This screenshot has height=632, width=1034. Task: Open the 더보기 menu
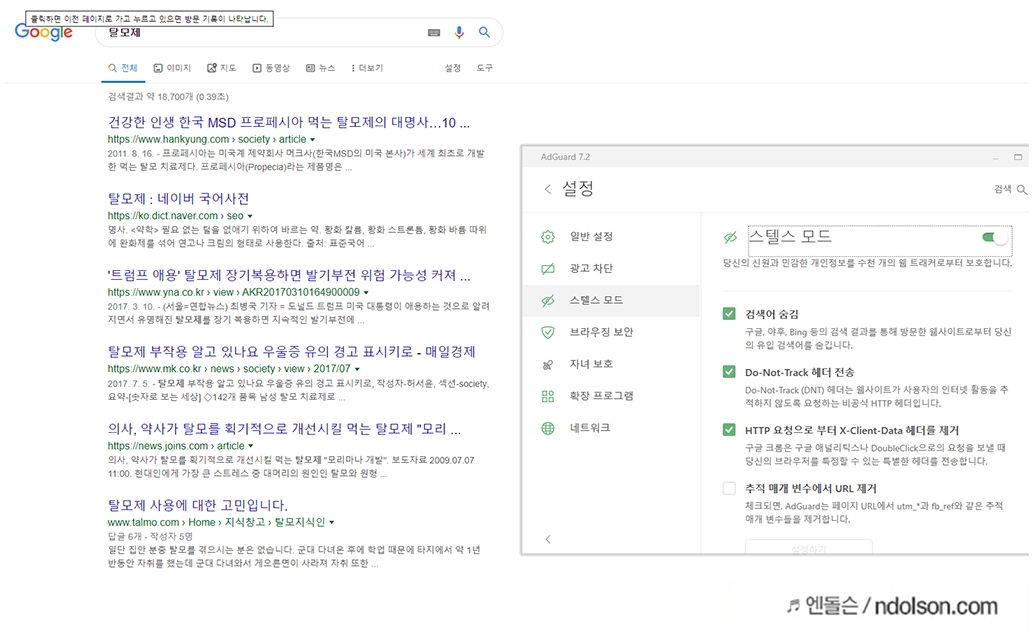coord(367,68)
